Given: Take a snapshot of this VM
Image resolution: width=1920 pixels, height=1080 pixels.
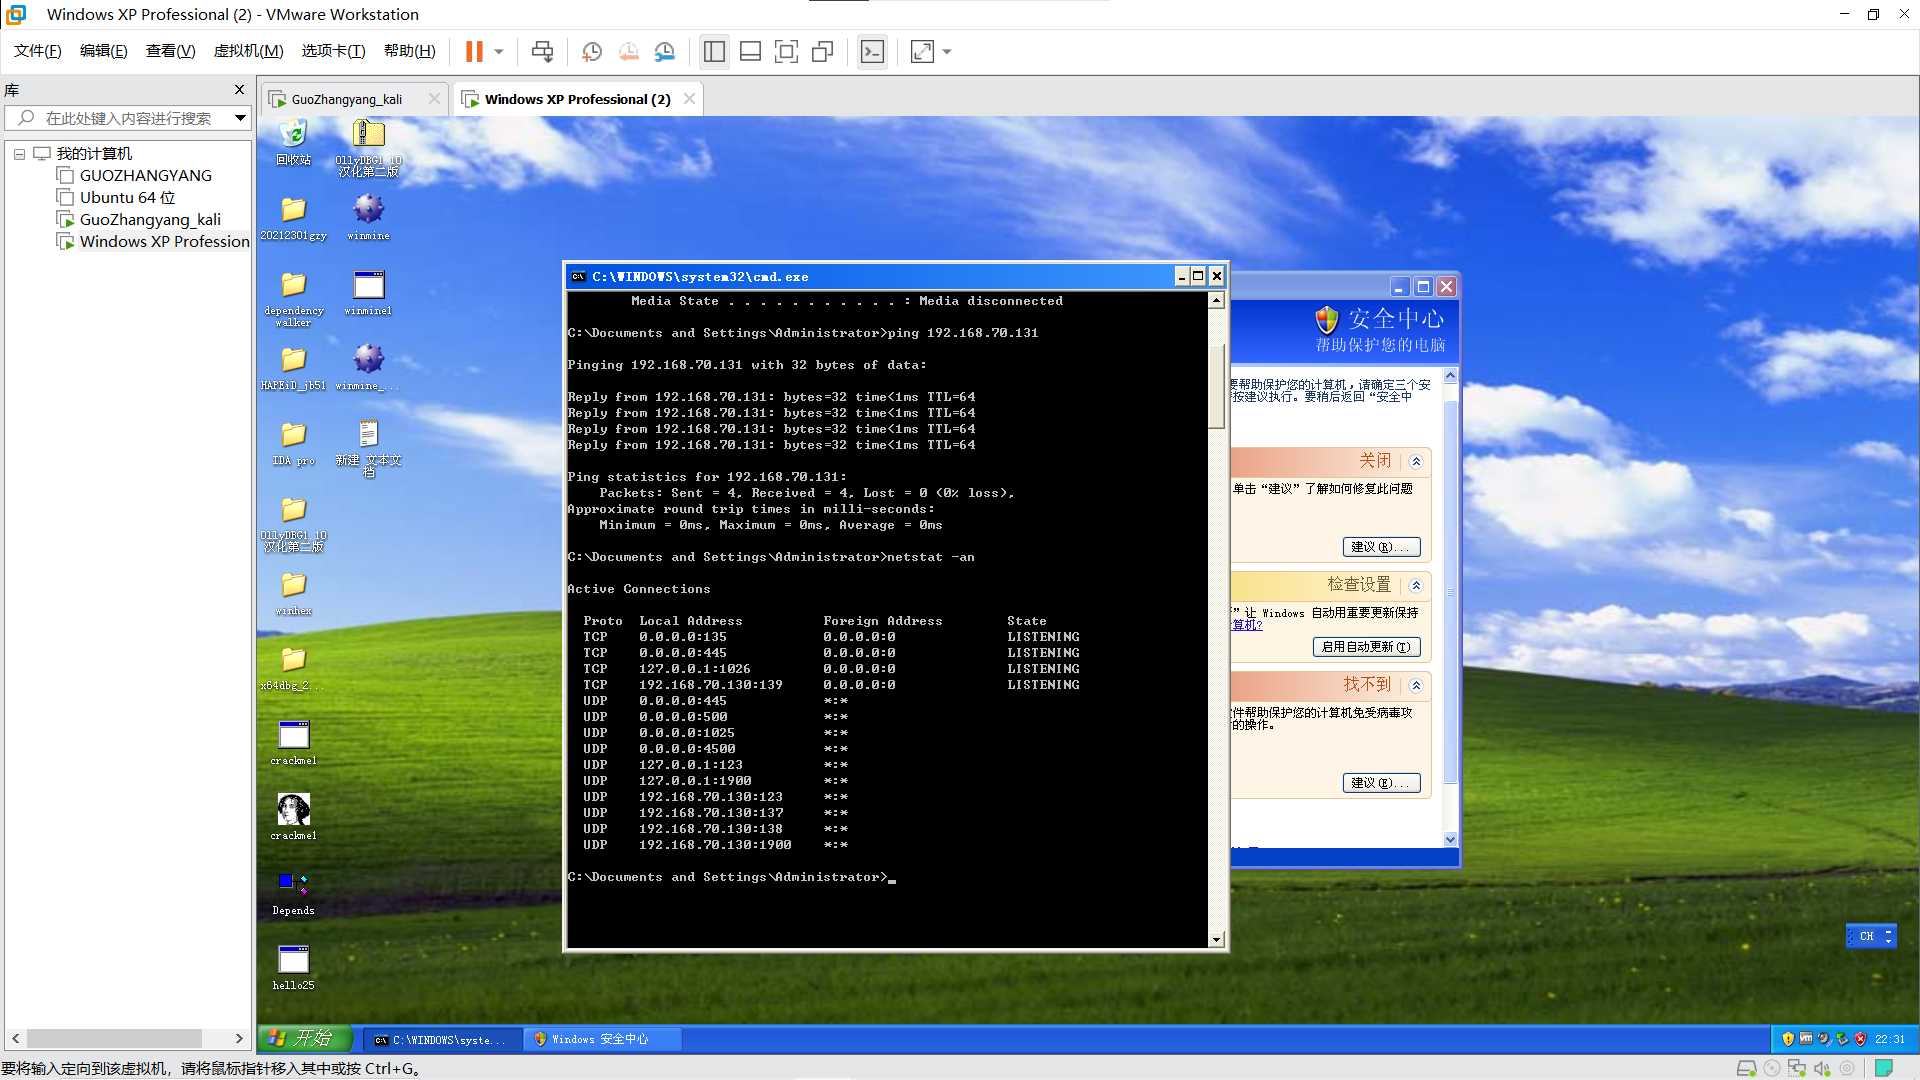Looking at the screenshot, I should (x=592, y=52).
